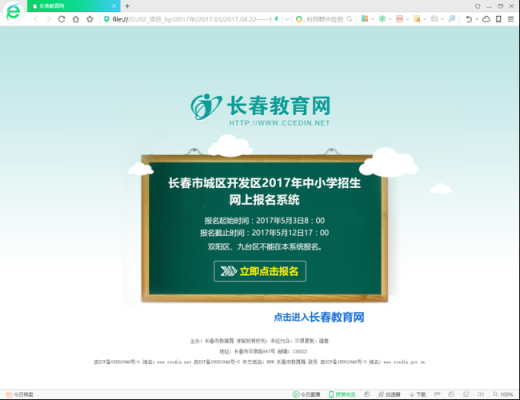Close the 长春教育网 tab

[114, 6]
